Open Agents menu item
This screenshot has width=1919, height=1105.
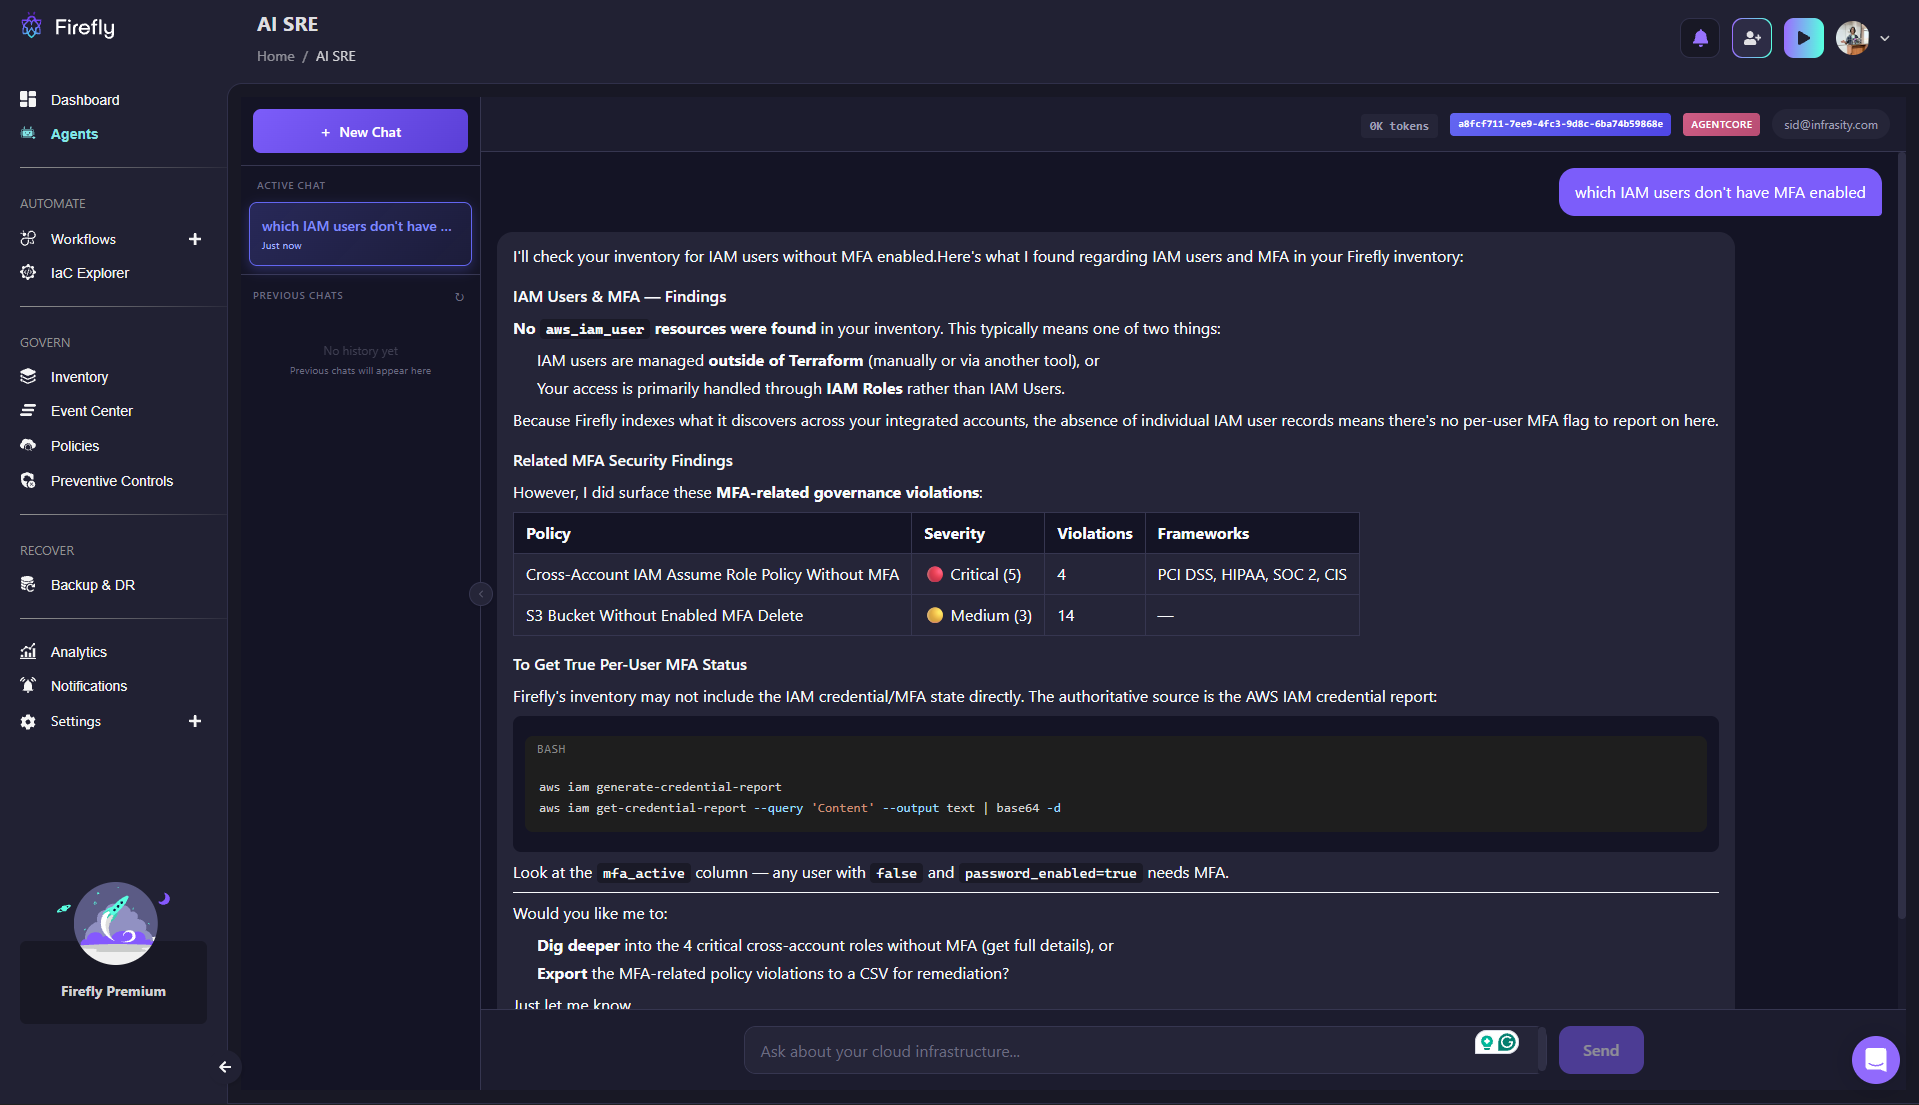[x=74, y=134]
